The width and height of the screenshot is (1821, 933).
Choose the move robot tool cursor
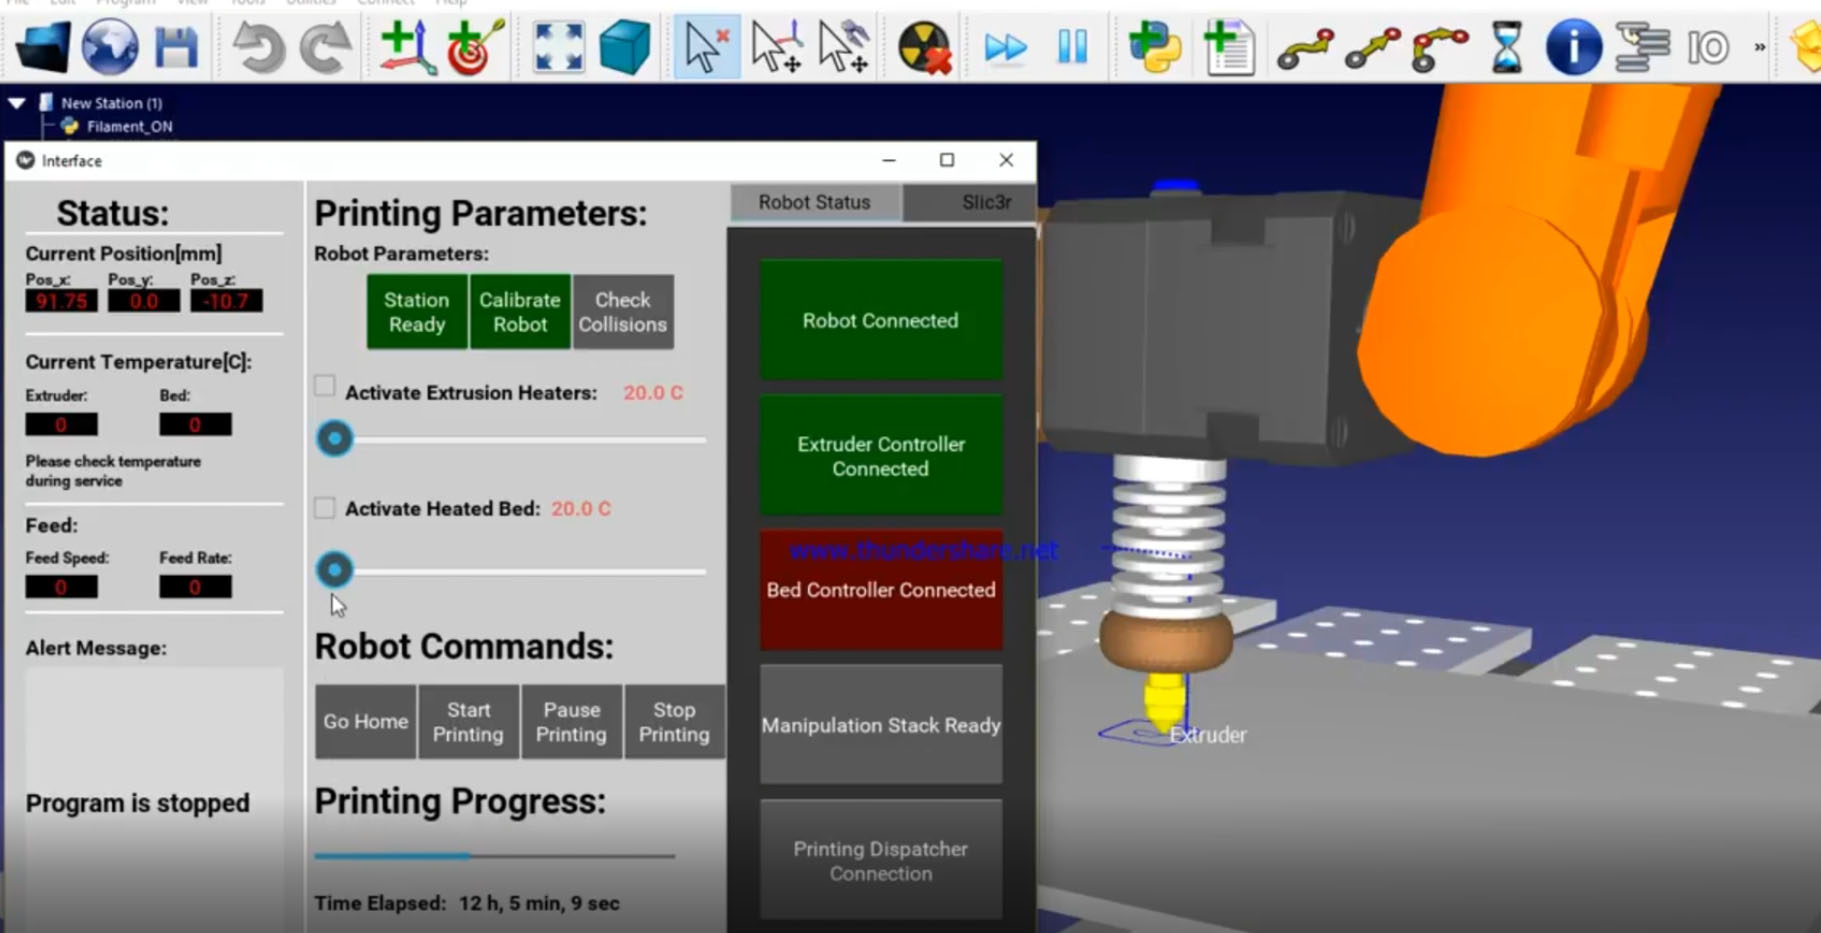click(843, 47)
